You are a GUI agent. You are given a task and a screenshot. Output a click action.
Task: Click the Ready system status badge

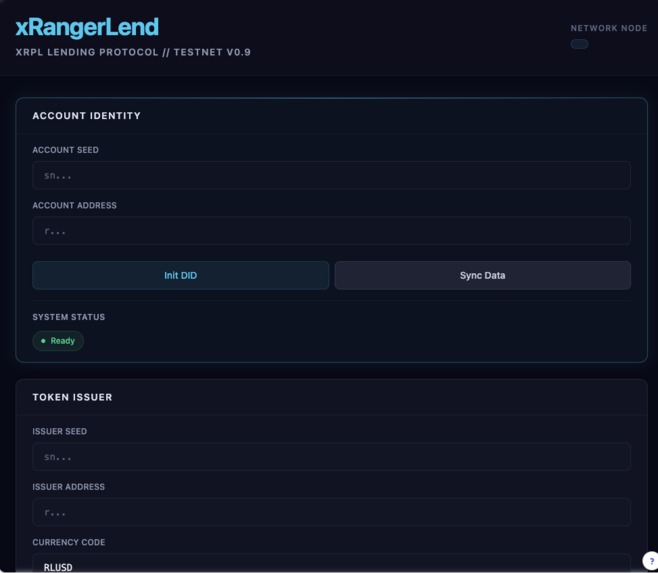click(58, 341)
